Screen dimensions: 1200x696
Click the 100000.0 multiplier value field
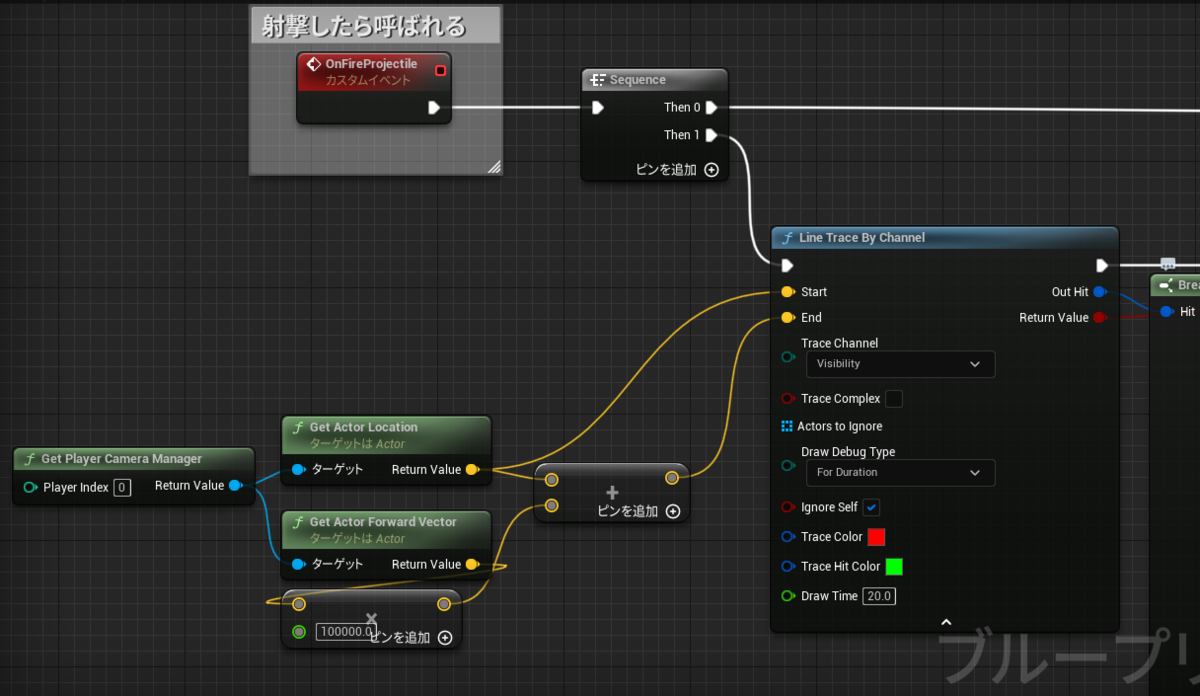345,632
